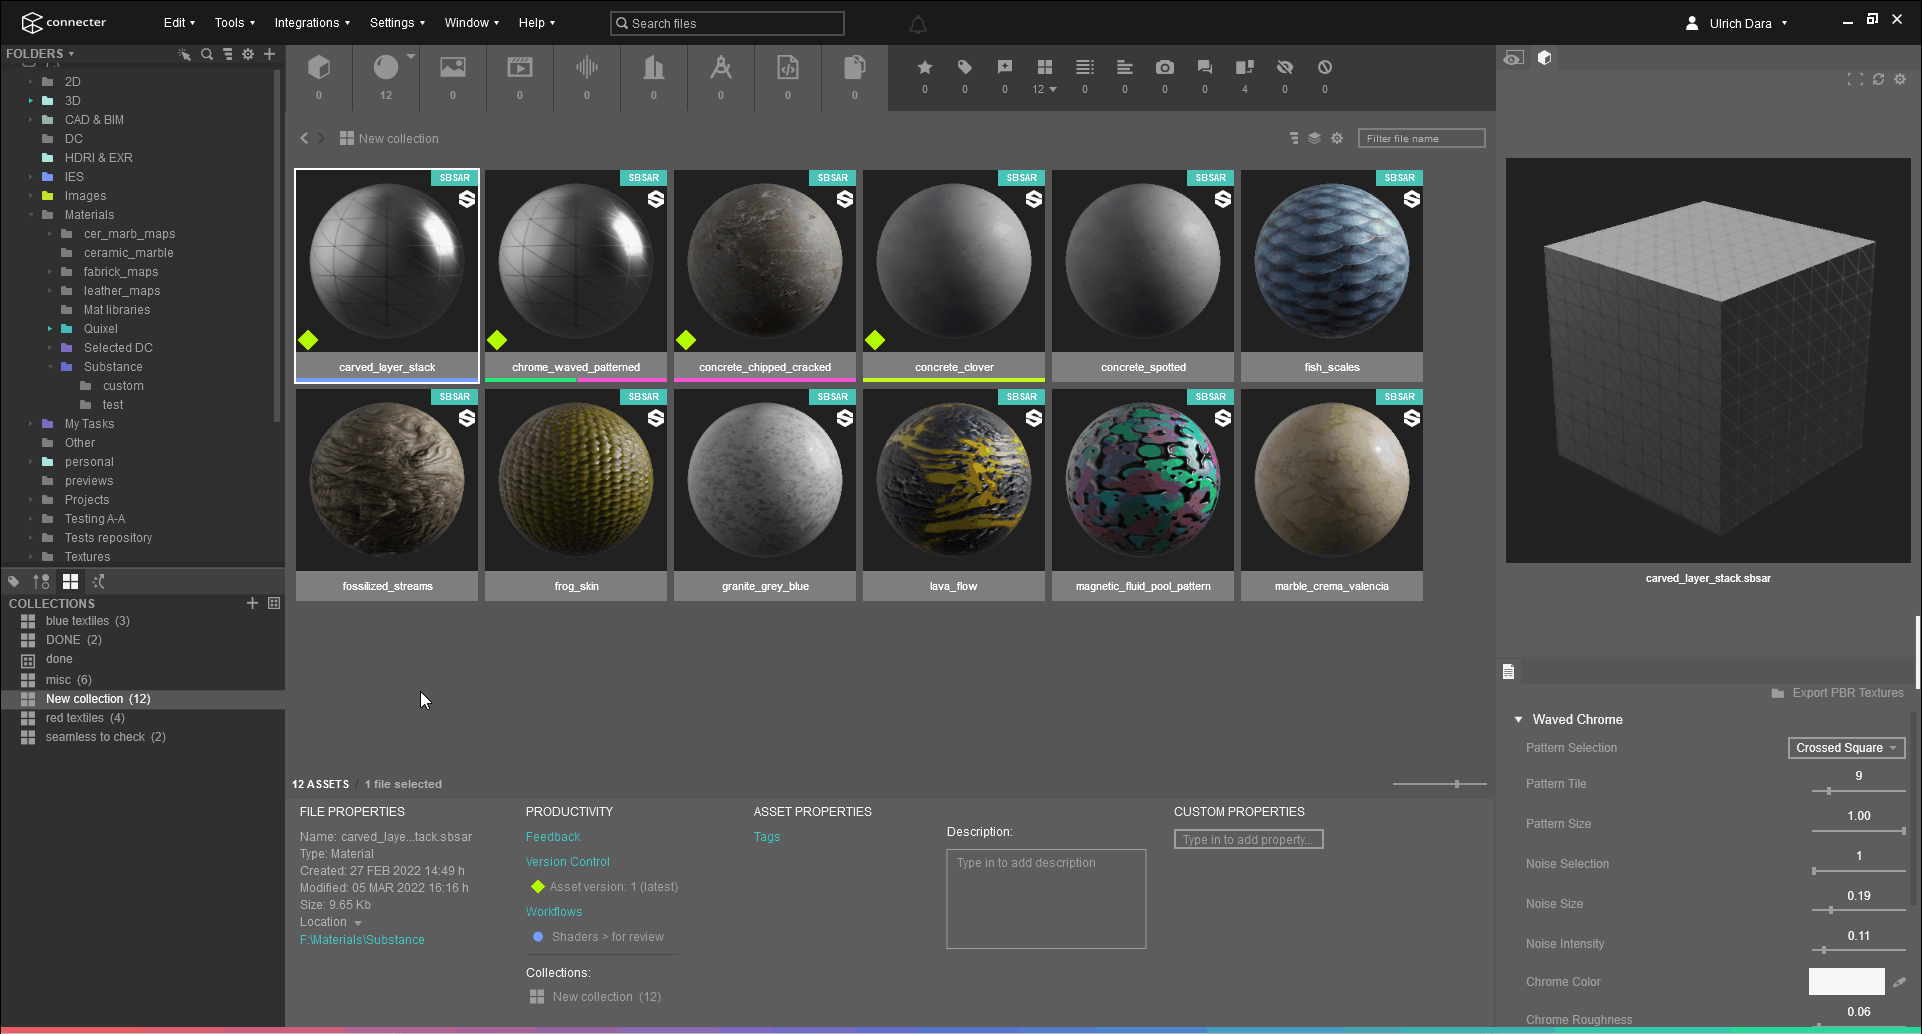This screenshot has width=1922, height=1034.
Task: Collapse the Waved Chrome section
Action: (1519, 719)
